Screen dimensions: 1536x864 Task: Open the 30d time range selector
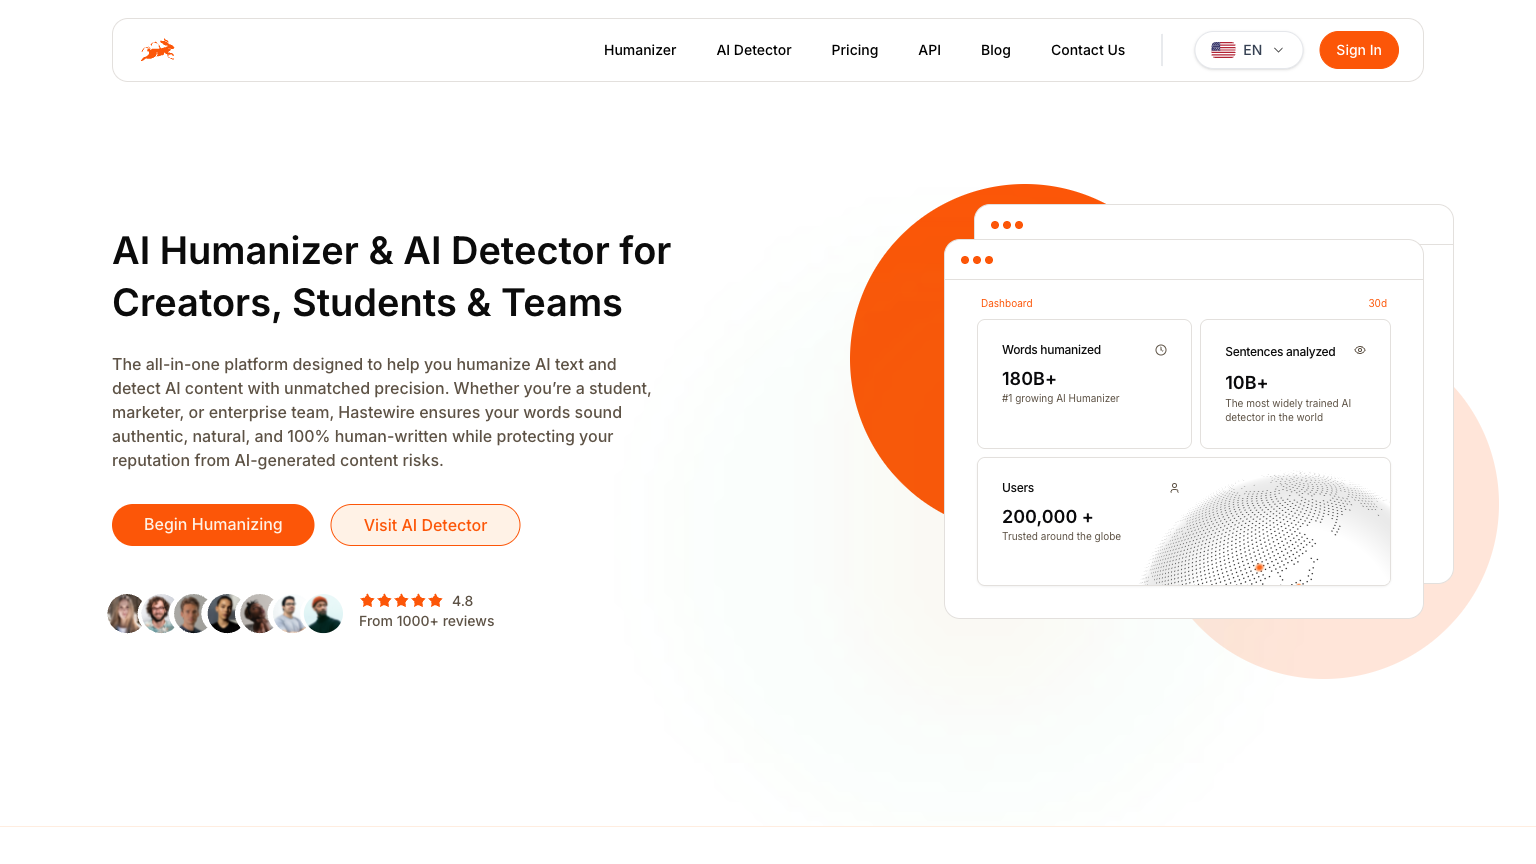(1377, 303)
